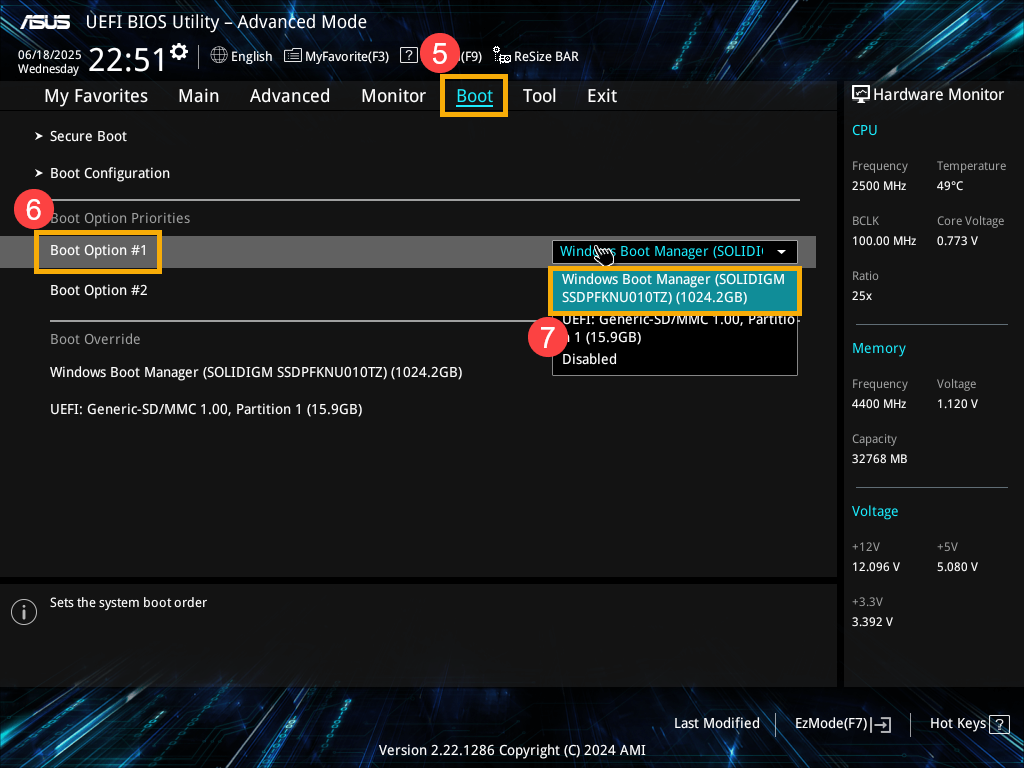Change the language from English

pyautogui.click(x=251, y=56)
